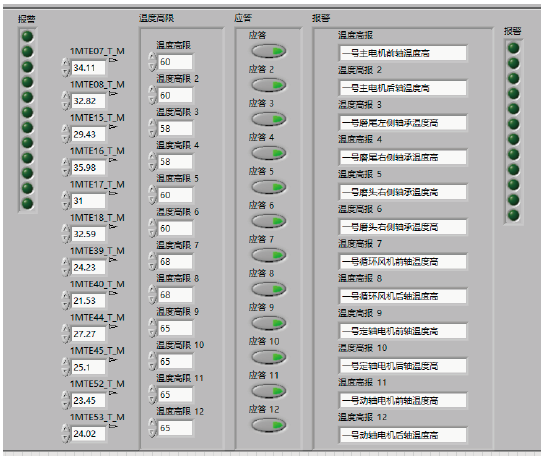Decrement the 1MTE16_T_M stepper
Image resolution: width=545 pixels, height=462 pixels.
pos(66,172)
